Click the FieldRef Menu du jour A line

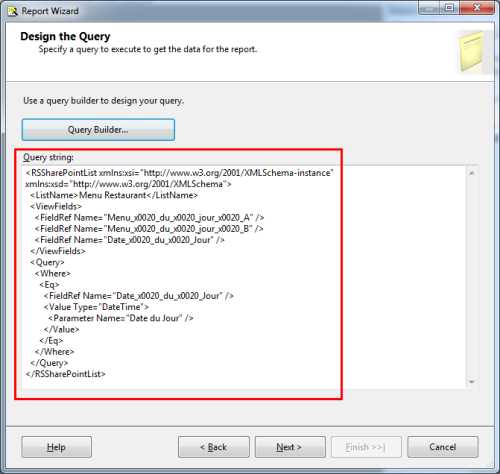pyautogui.click(x=149, y=218)
